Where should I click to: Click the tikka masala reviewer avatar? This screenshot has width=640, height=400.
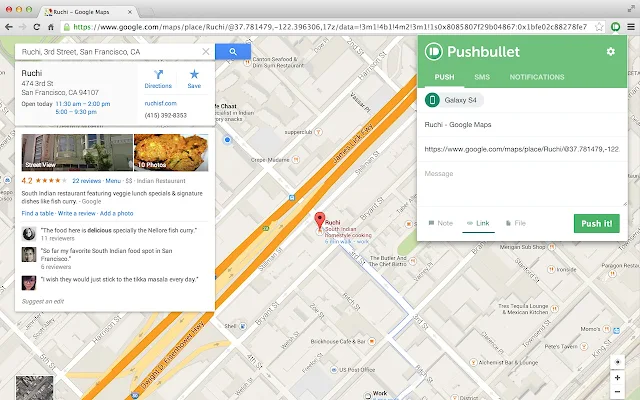tap(29, 283)
